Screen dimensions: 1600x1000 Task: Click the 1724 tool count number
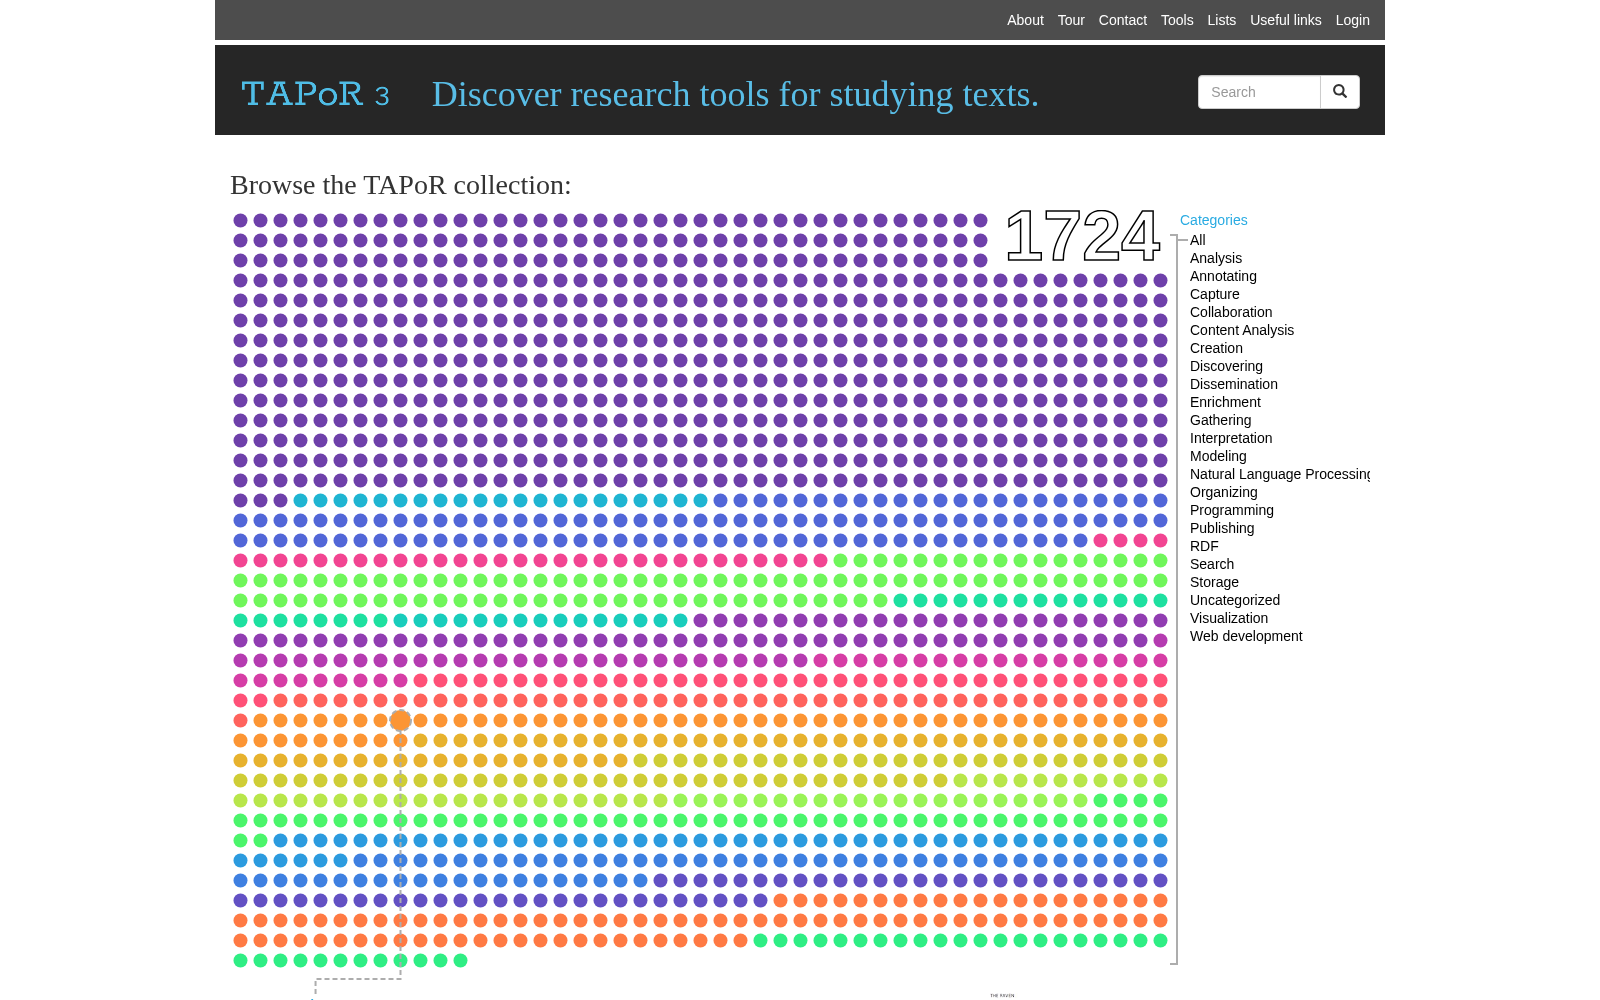coord(1082,236)
